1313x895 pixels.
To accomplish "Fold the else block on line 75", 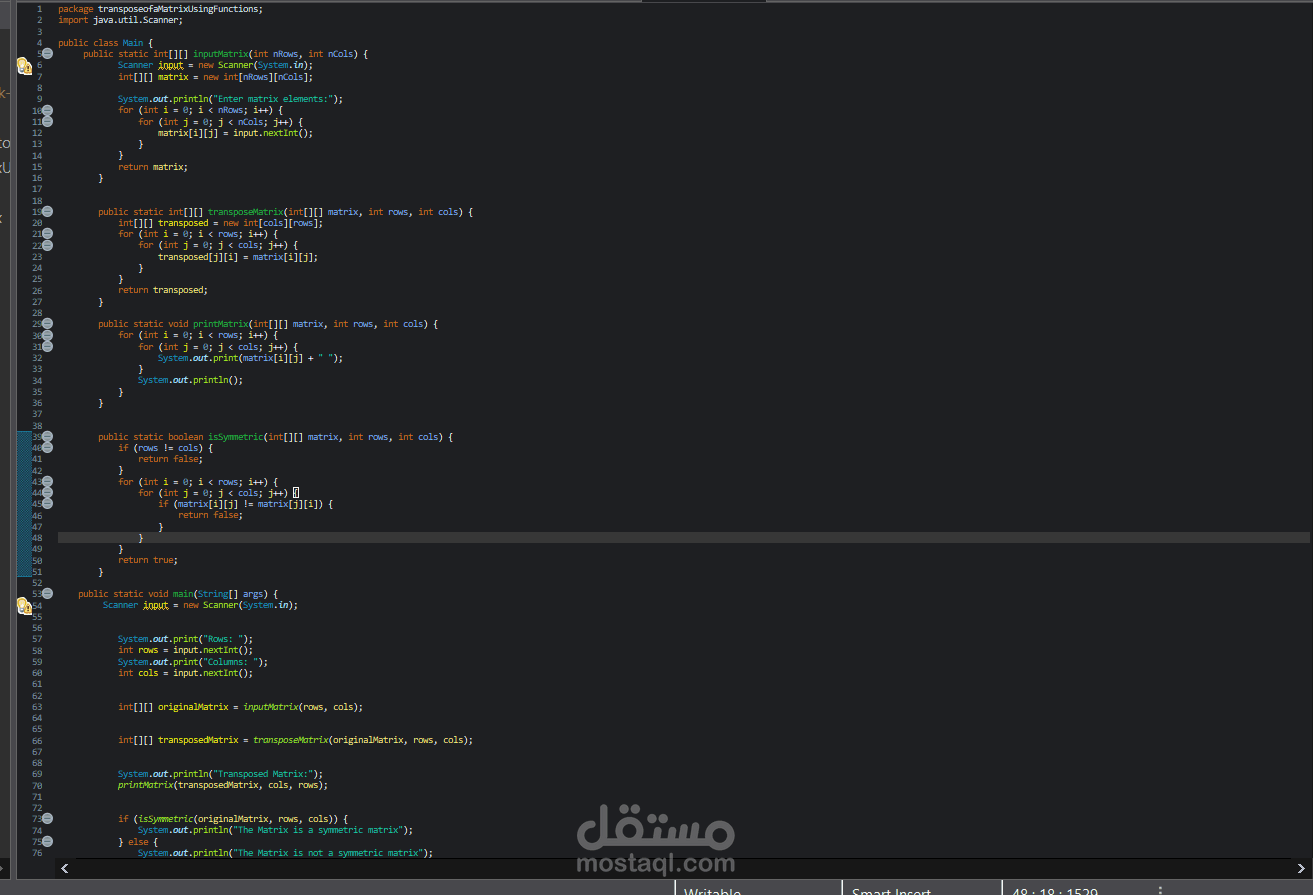I will pos(47,841).
